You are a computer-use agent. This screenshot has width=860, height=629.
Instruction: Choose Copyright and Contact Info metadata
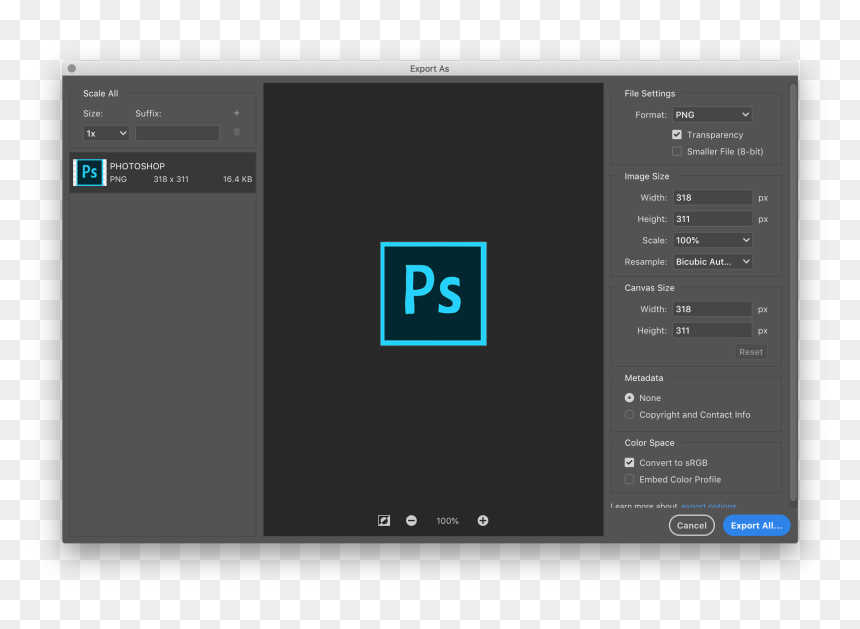tap(629, 415)
